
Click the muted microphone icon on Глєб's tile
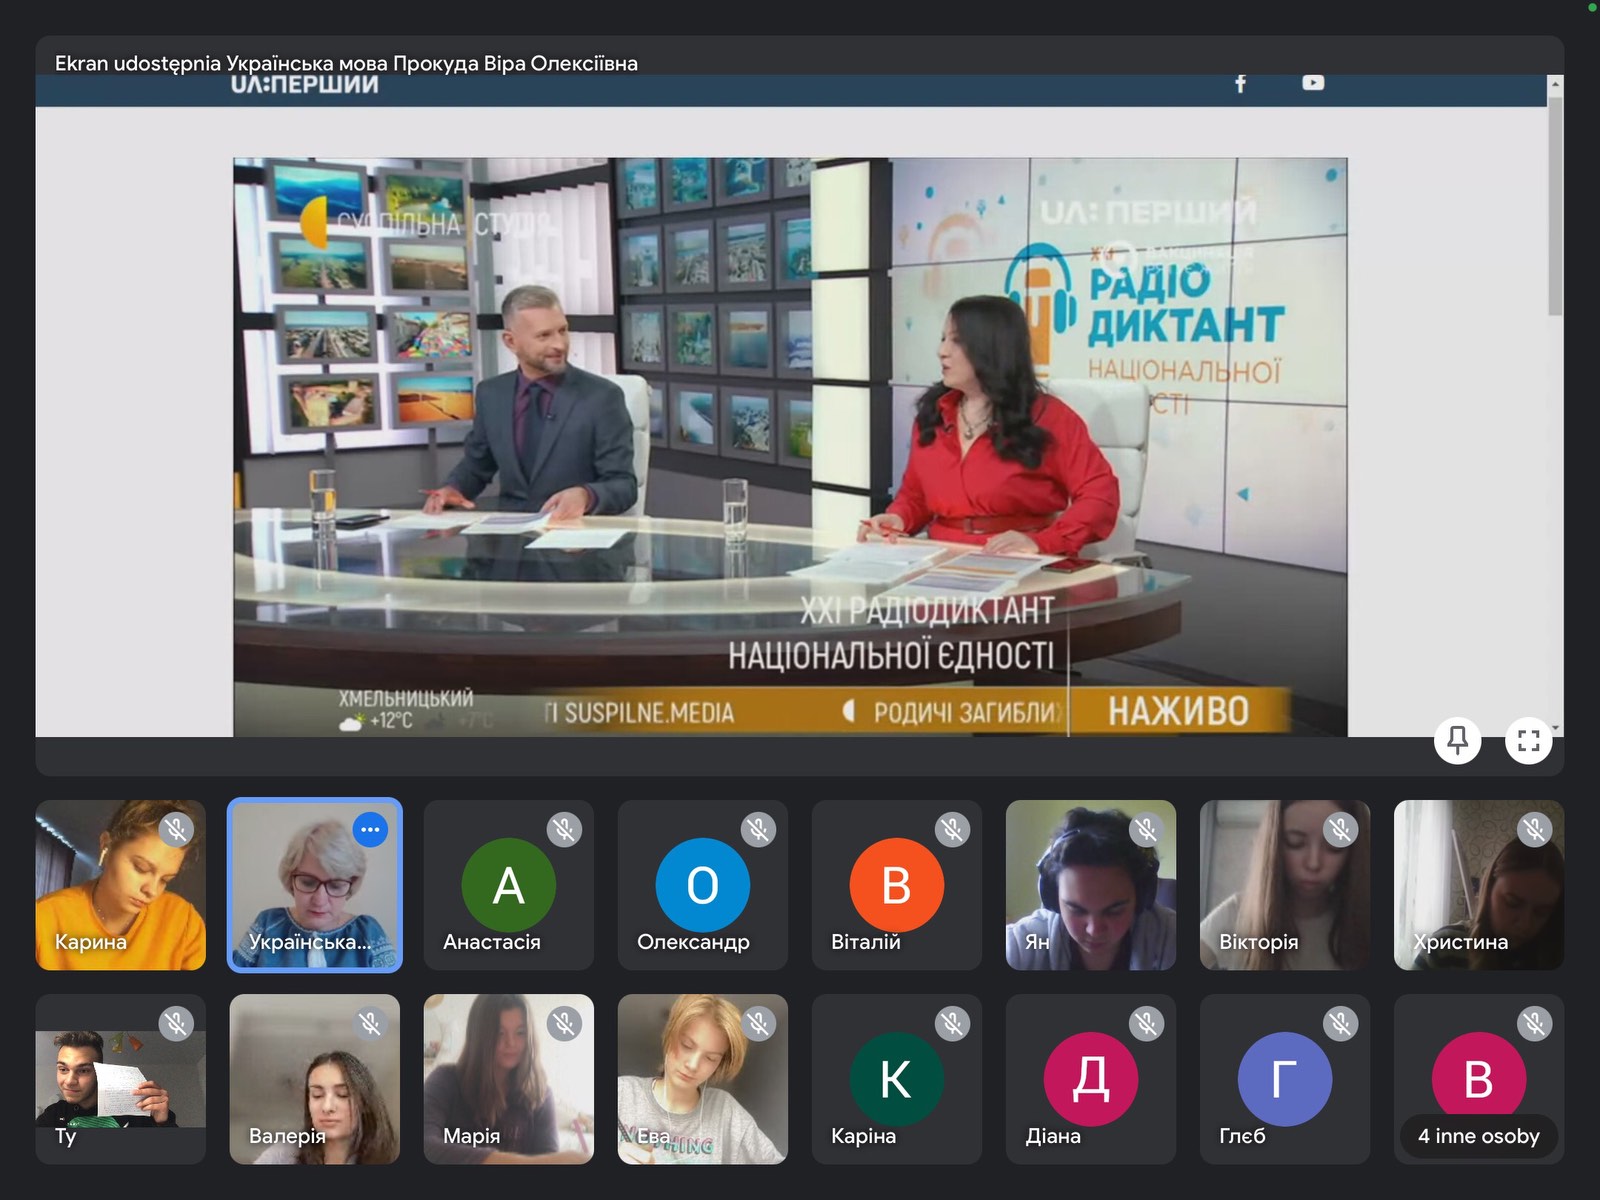coord(1340,1023)
